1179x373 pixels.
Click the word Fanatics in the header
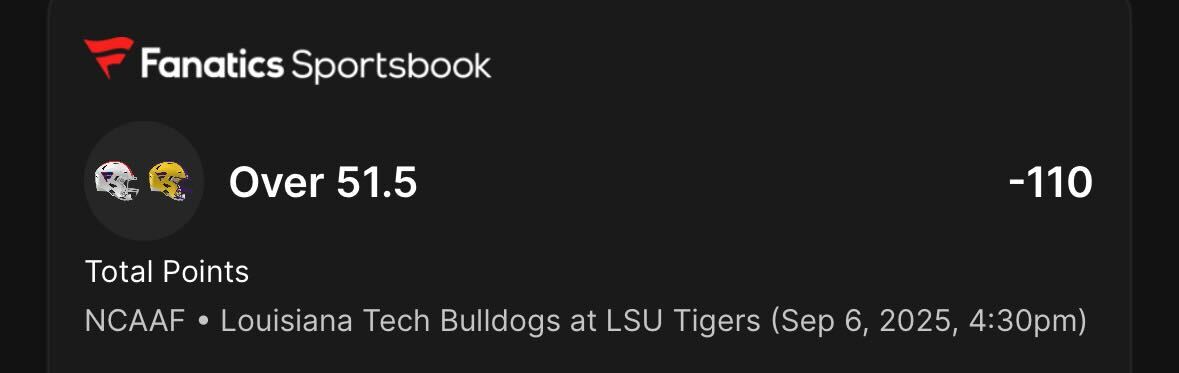(212, 63)
